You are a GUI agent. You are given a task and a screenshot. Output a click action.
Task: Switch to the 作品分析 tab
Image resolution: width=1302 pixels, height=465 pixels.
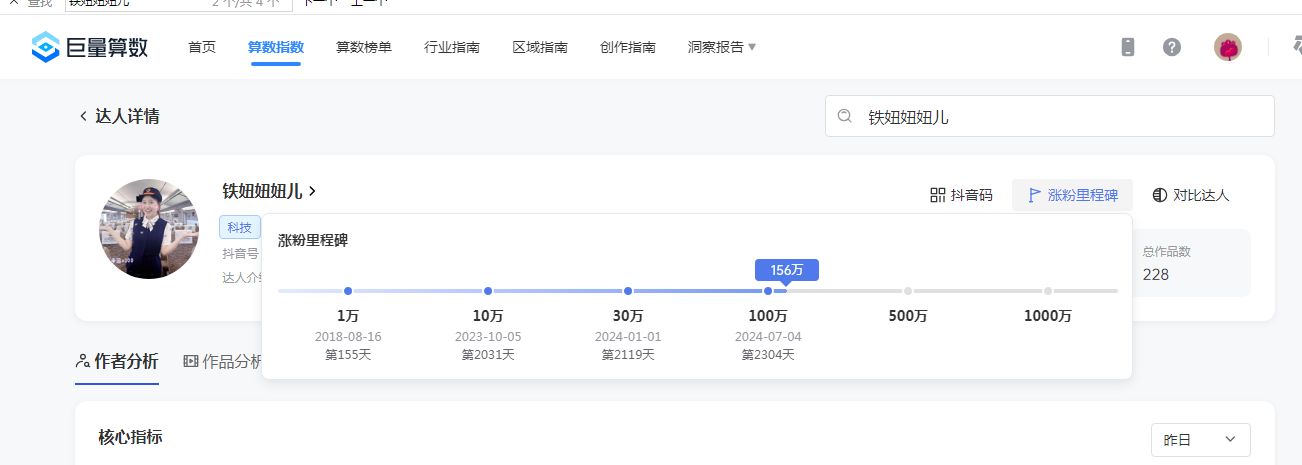point(223,361)
